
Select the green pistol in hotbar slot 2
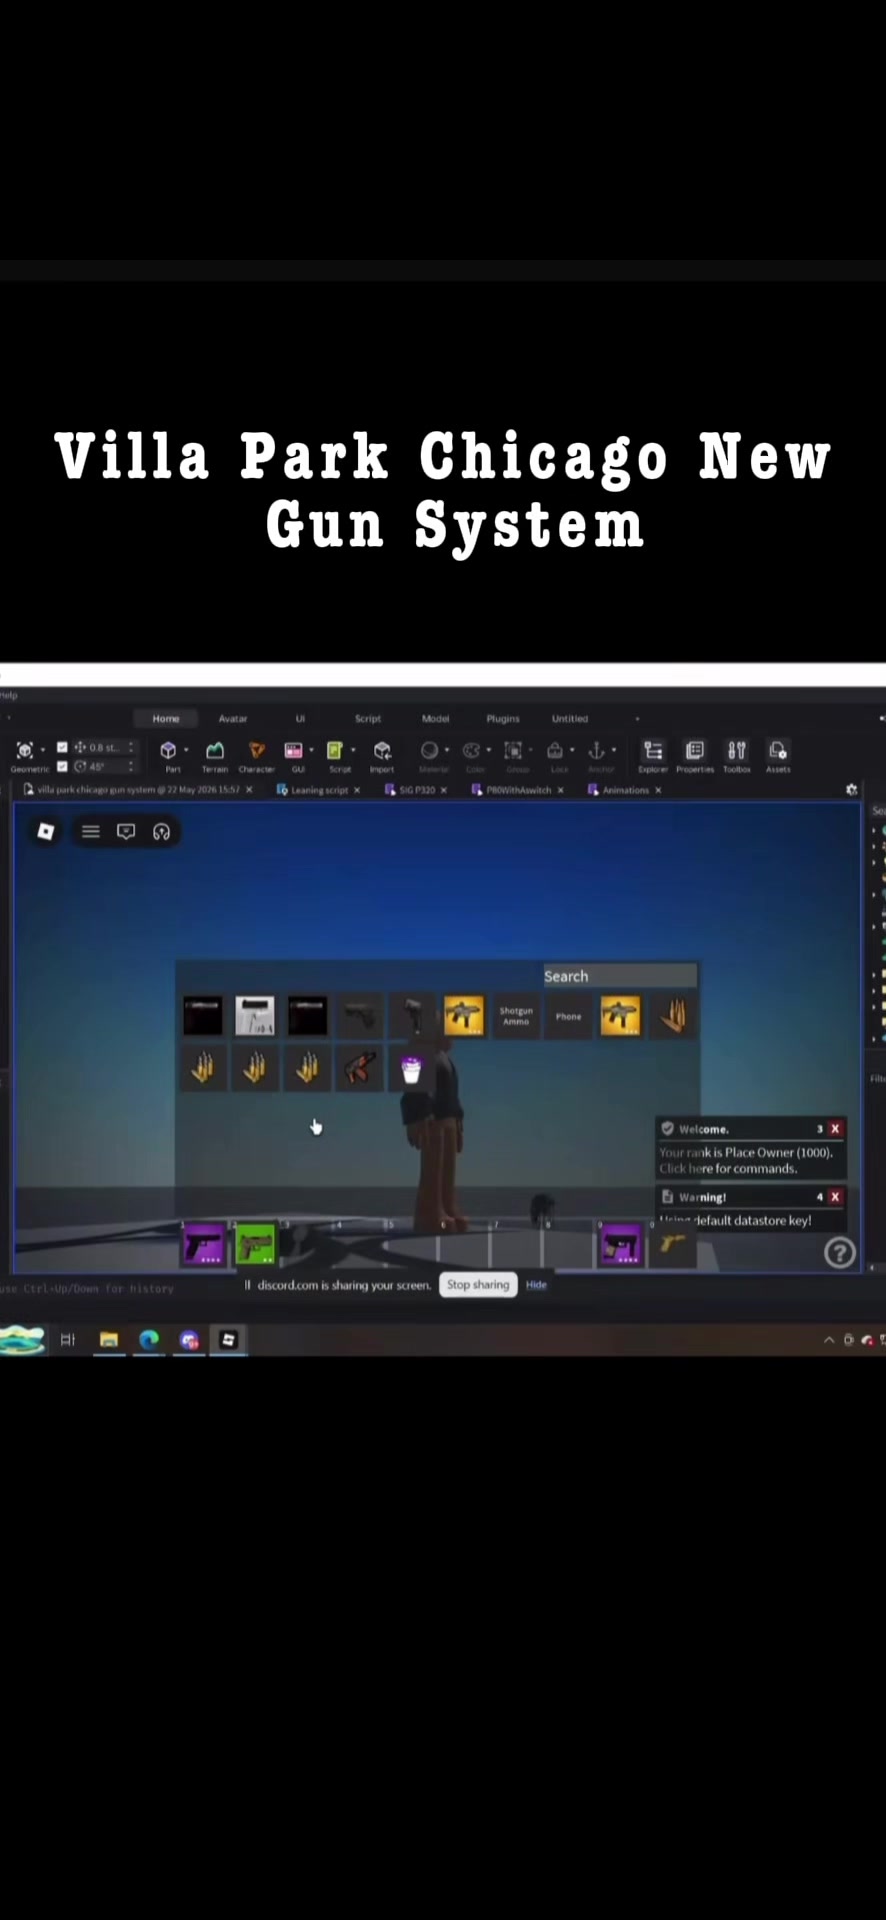[255, 1246]
